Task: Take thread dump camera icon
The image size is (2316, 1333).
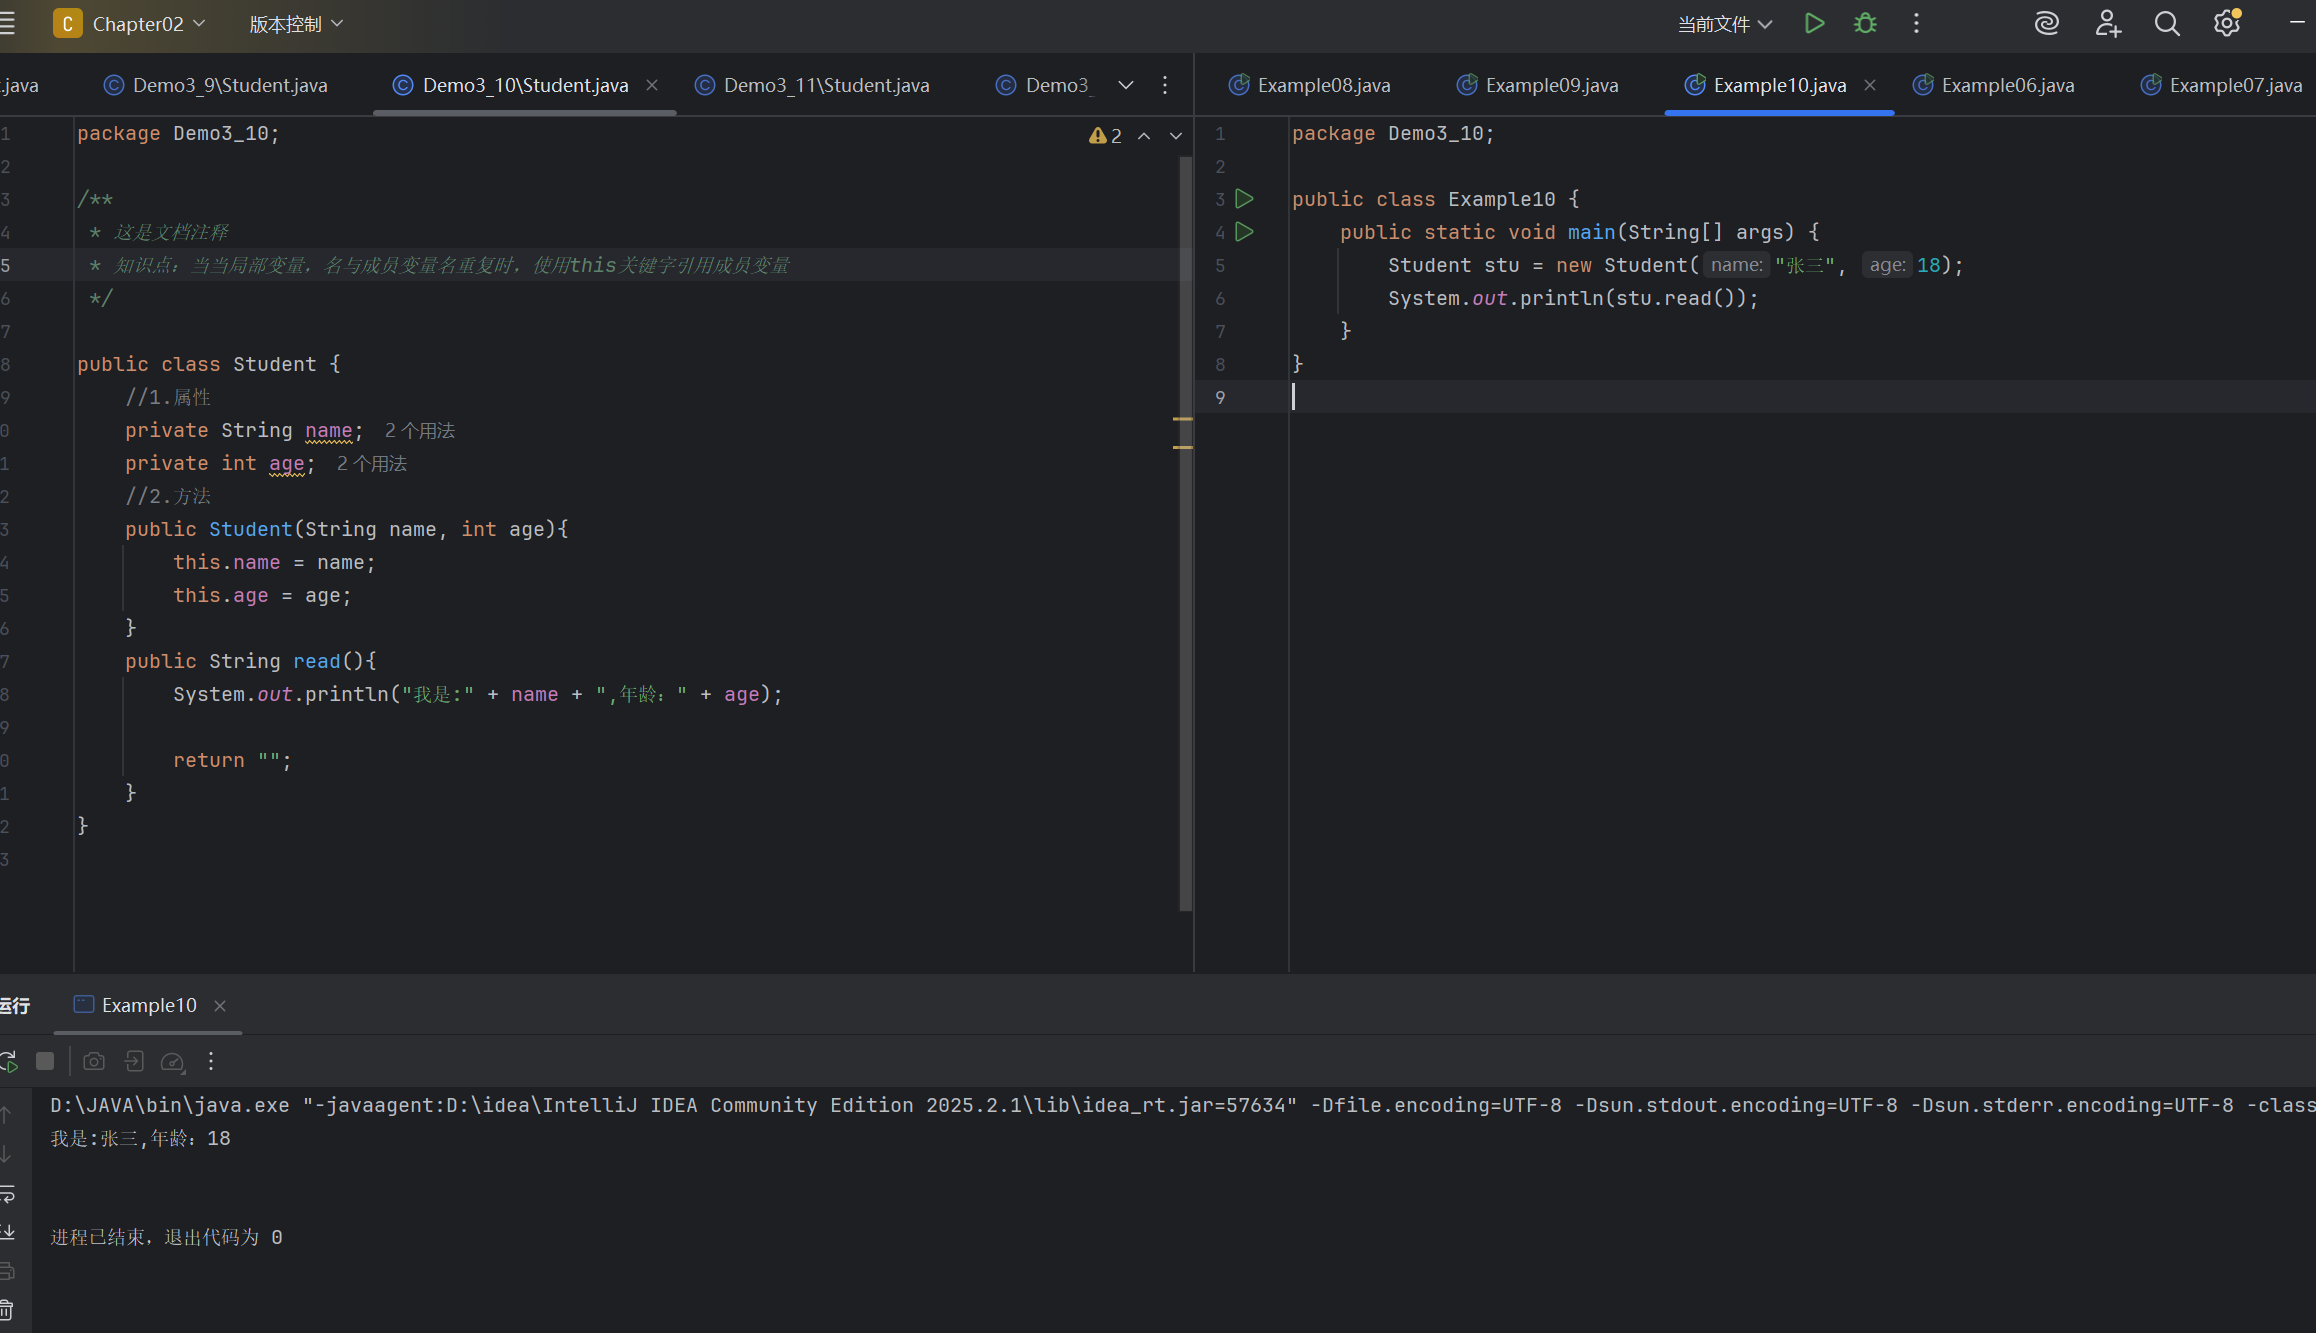Action: point(94,1061)
